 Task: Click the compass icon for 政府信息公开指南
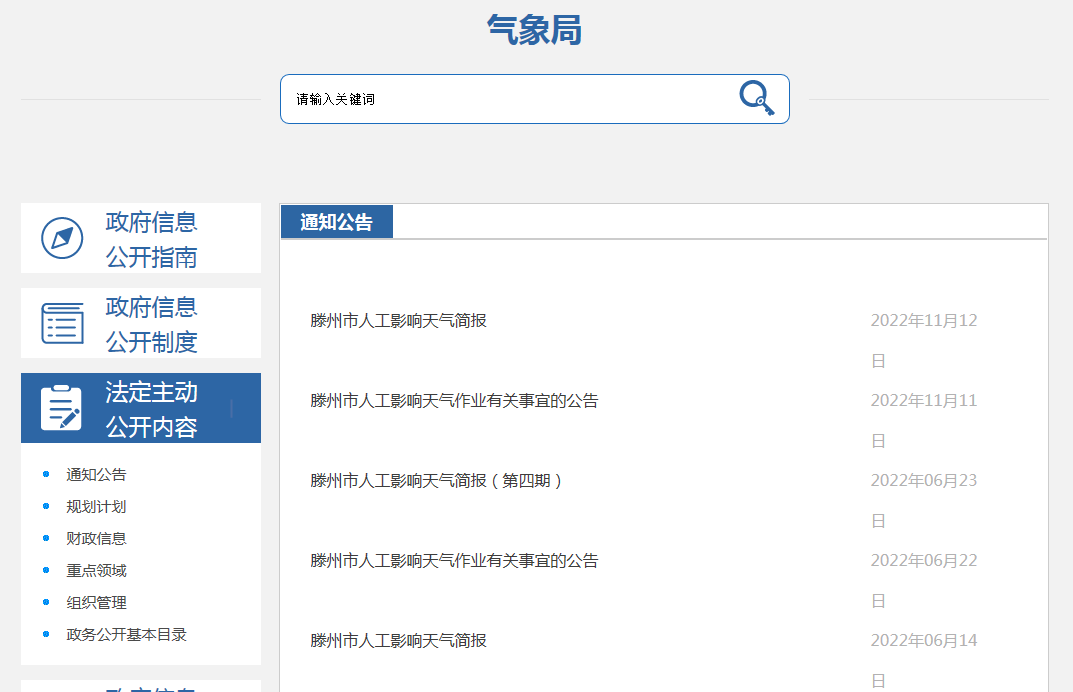point(62,238)
